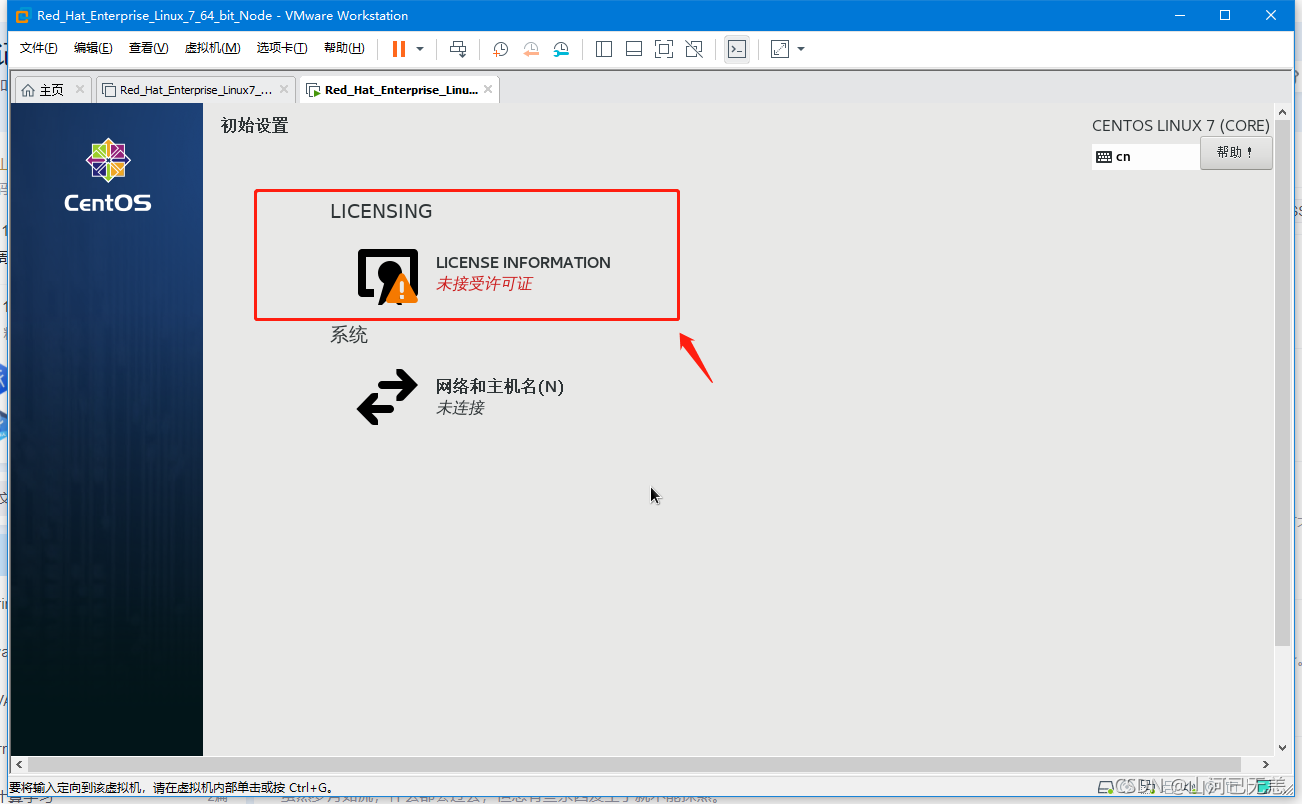This screenshot has height=804, width=1302.
Task: Click the stretch guest display icon
Action: 780,48
